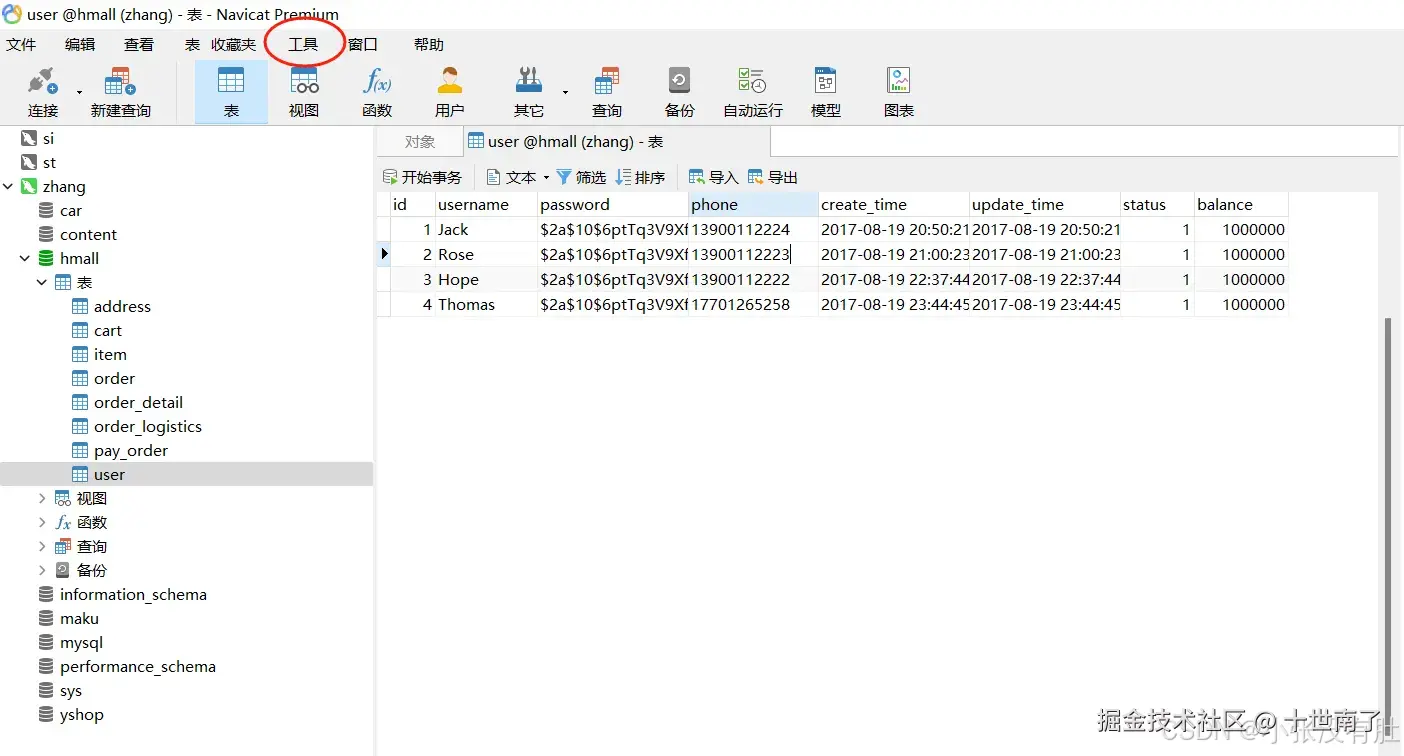Select the content database in tree
Image resolution: width=1404 pixels, height=756 pixels.
88,234
